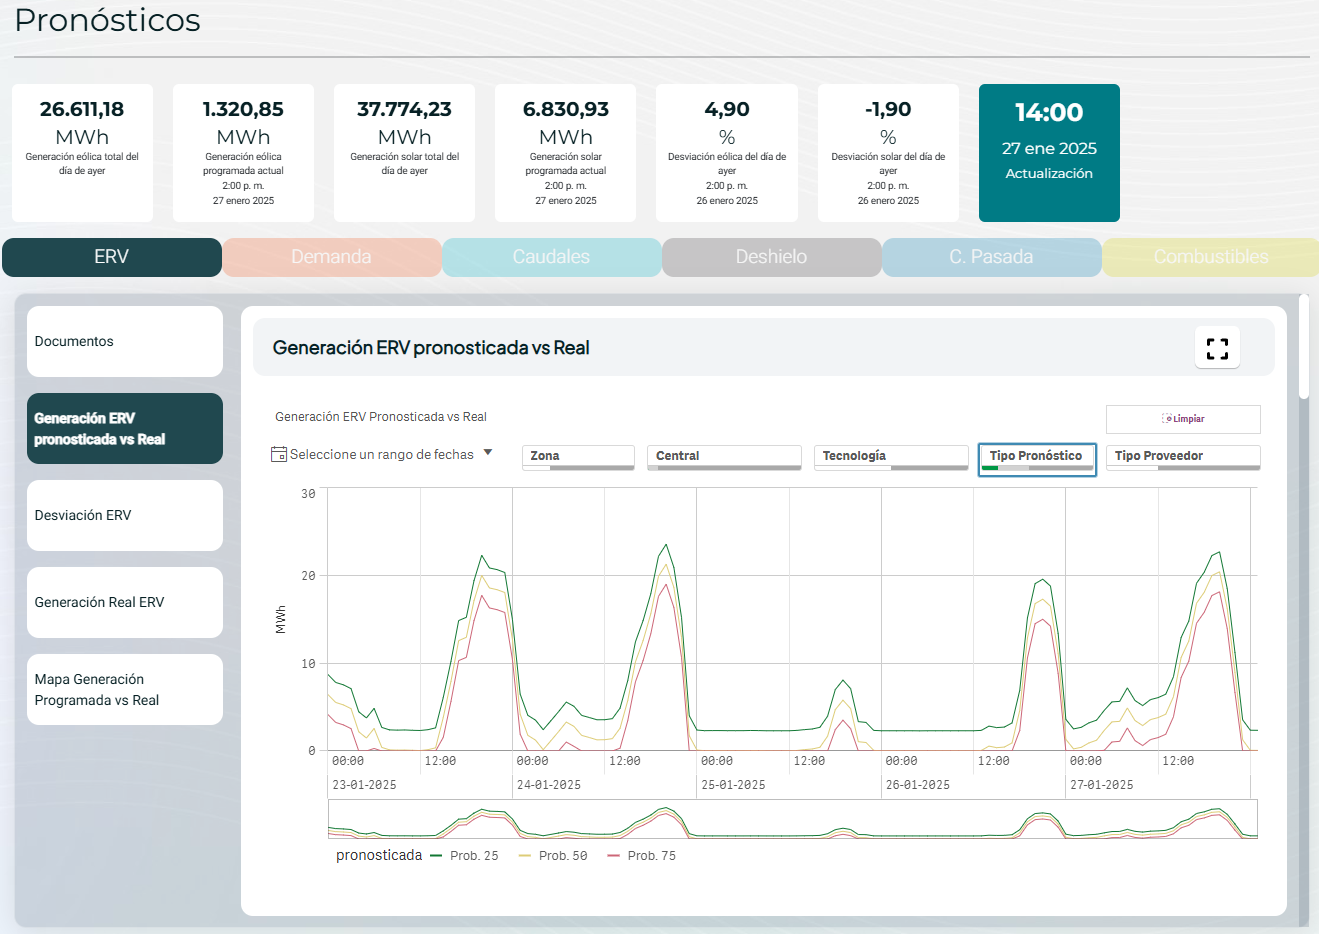Click the mini chart range selector below the graph
The width and height of the screenshot is (1319, 934).
[x=792, y=819]
